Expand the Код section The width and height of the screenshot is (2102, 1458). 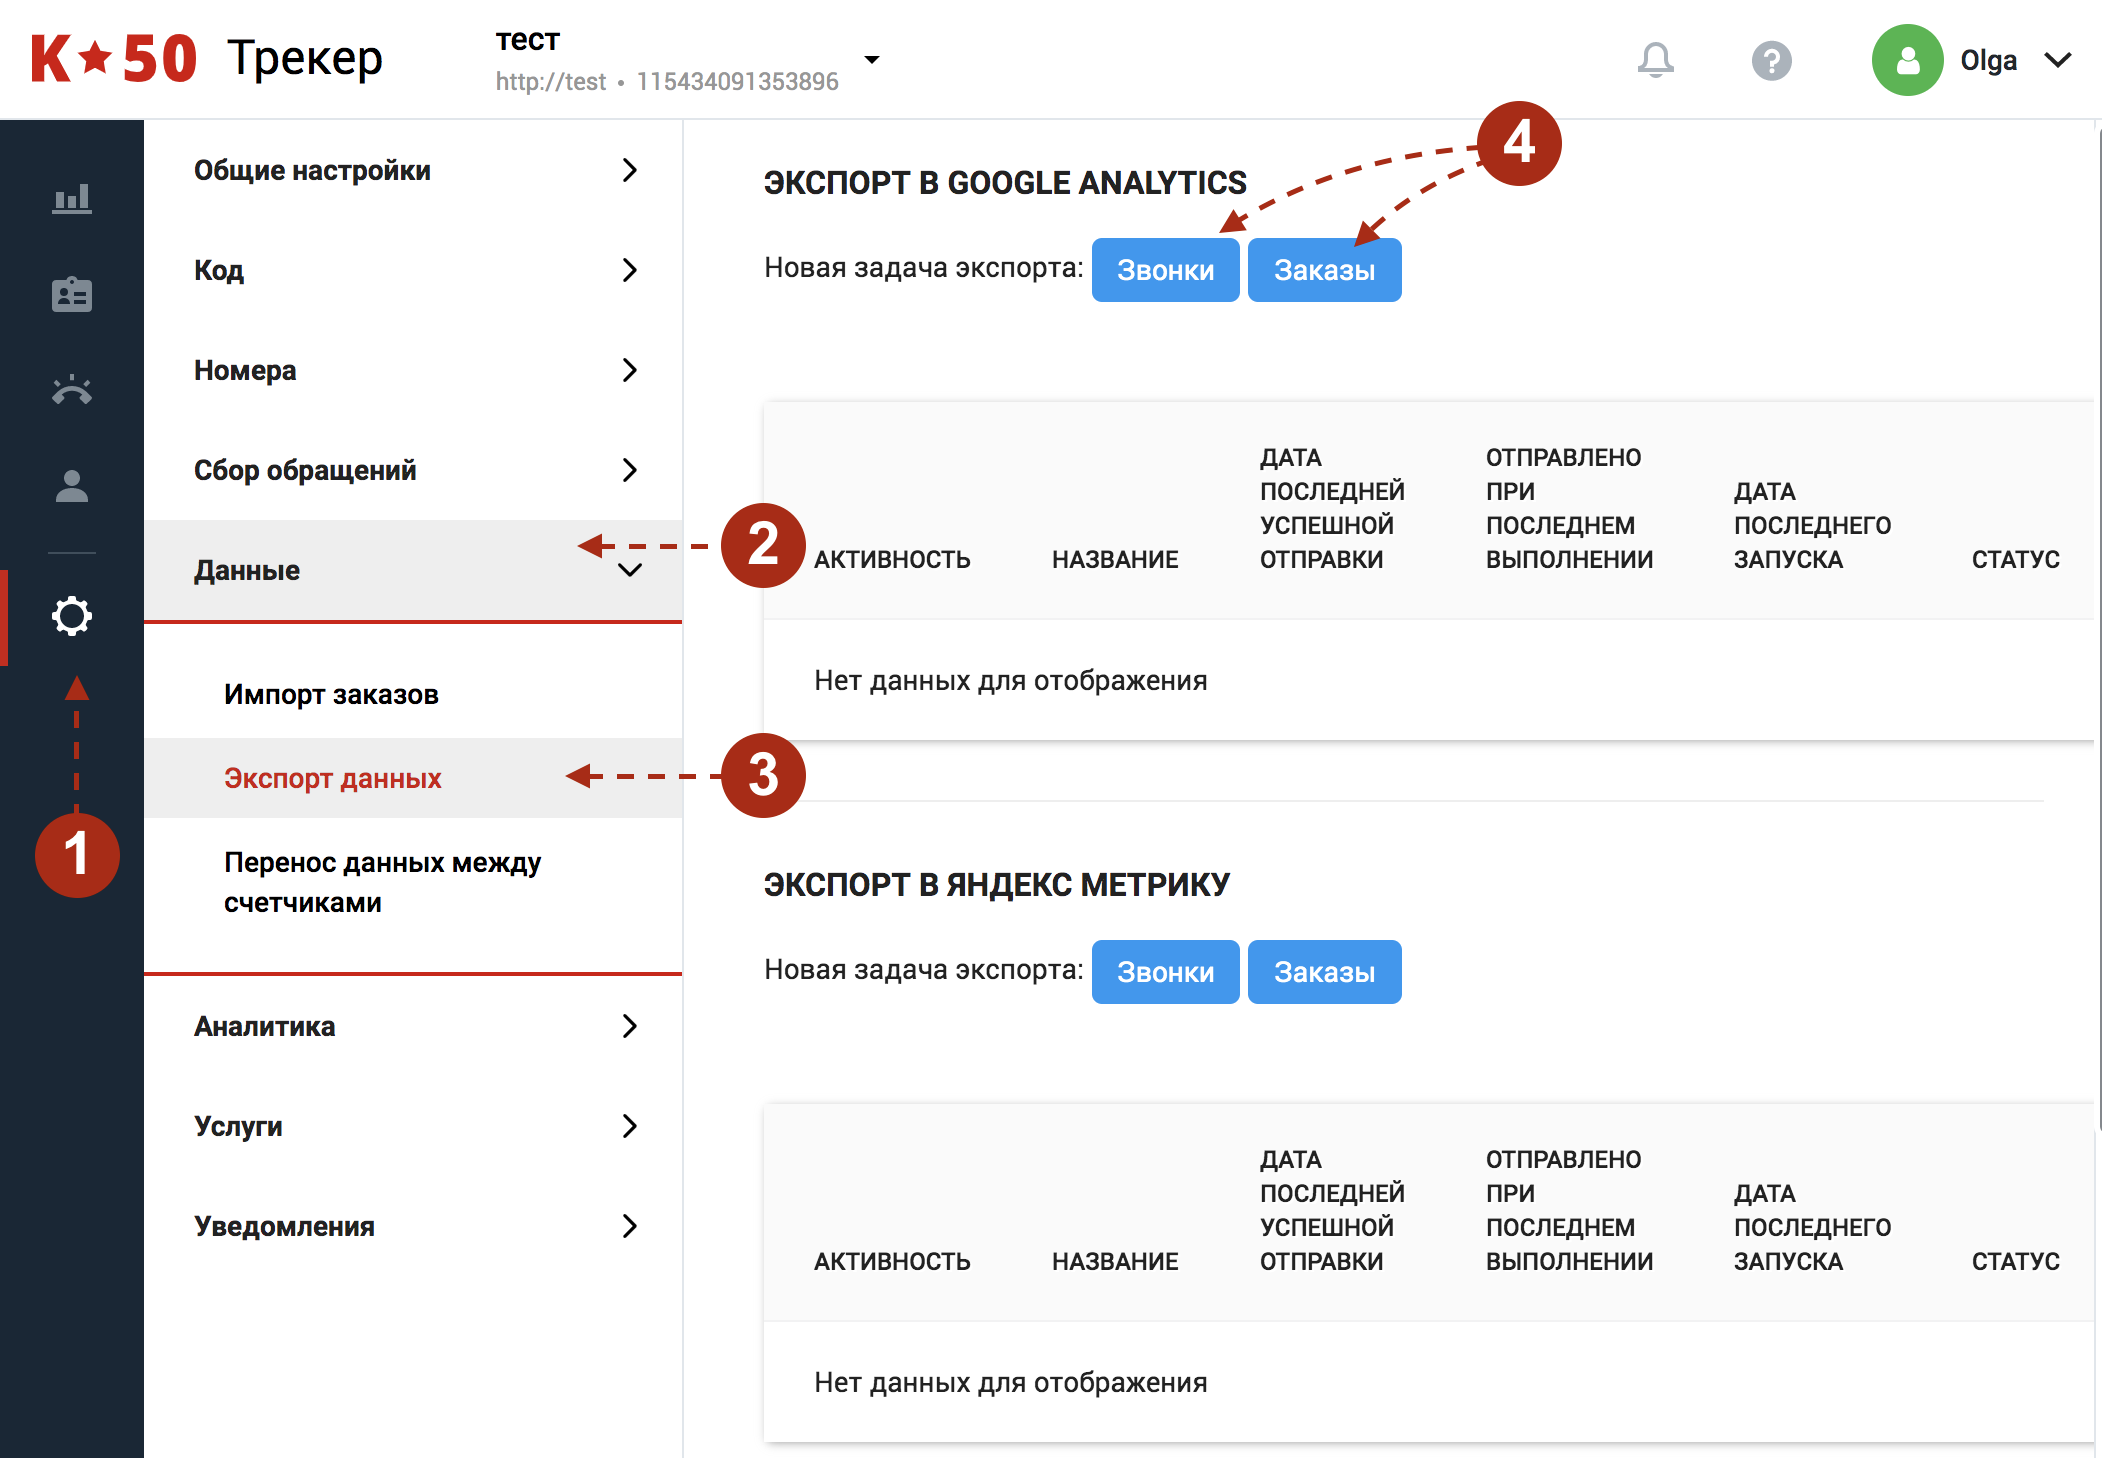point(413,270)
